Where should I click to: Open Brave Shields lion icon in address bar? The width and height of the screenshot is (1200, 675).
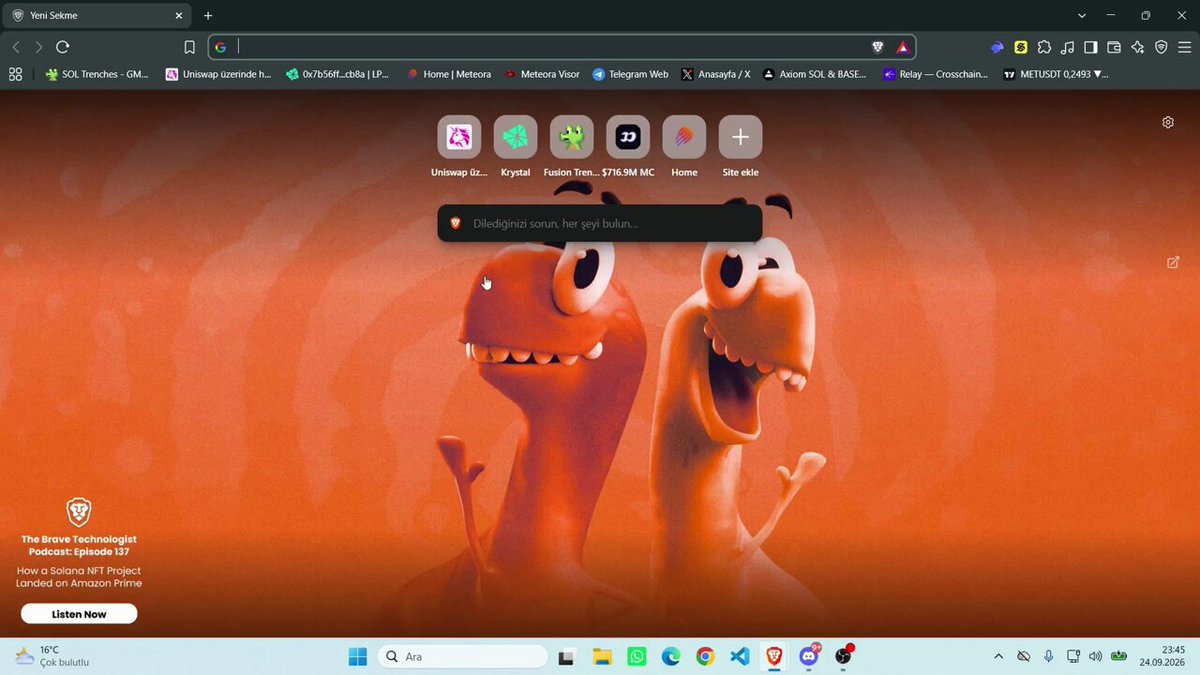pyautogui.click(x=878, y=47)
